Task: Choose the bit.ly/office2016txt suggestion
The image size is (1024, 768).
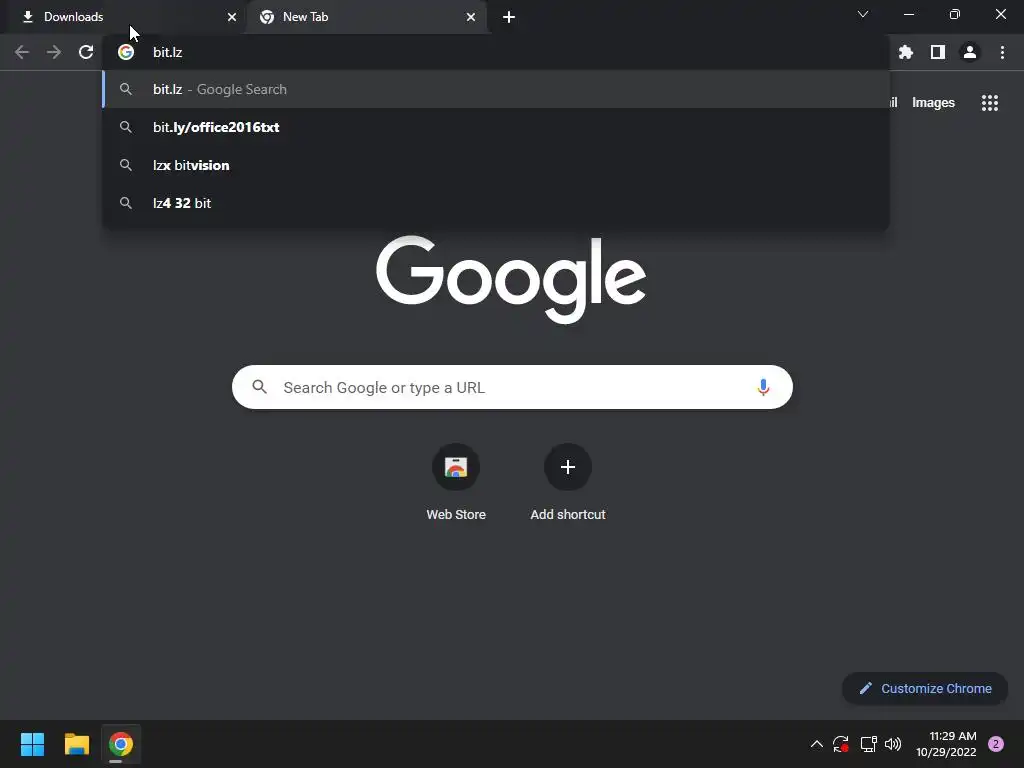Action: coord(496,127)
